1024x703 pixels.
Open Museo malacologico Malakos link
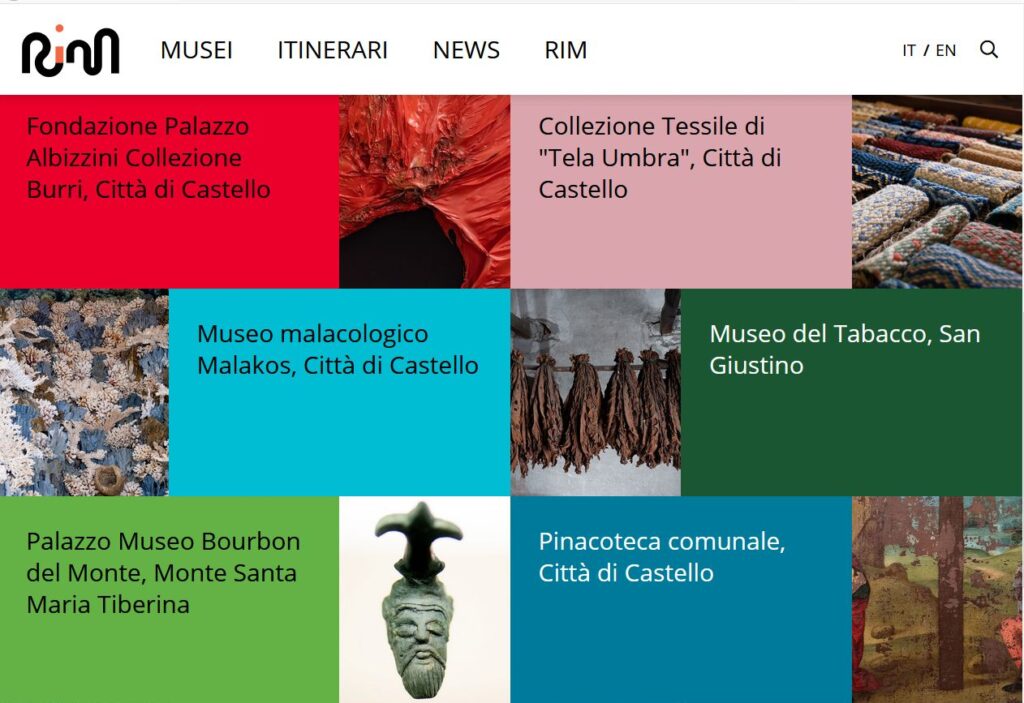(x=338, y=350)
